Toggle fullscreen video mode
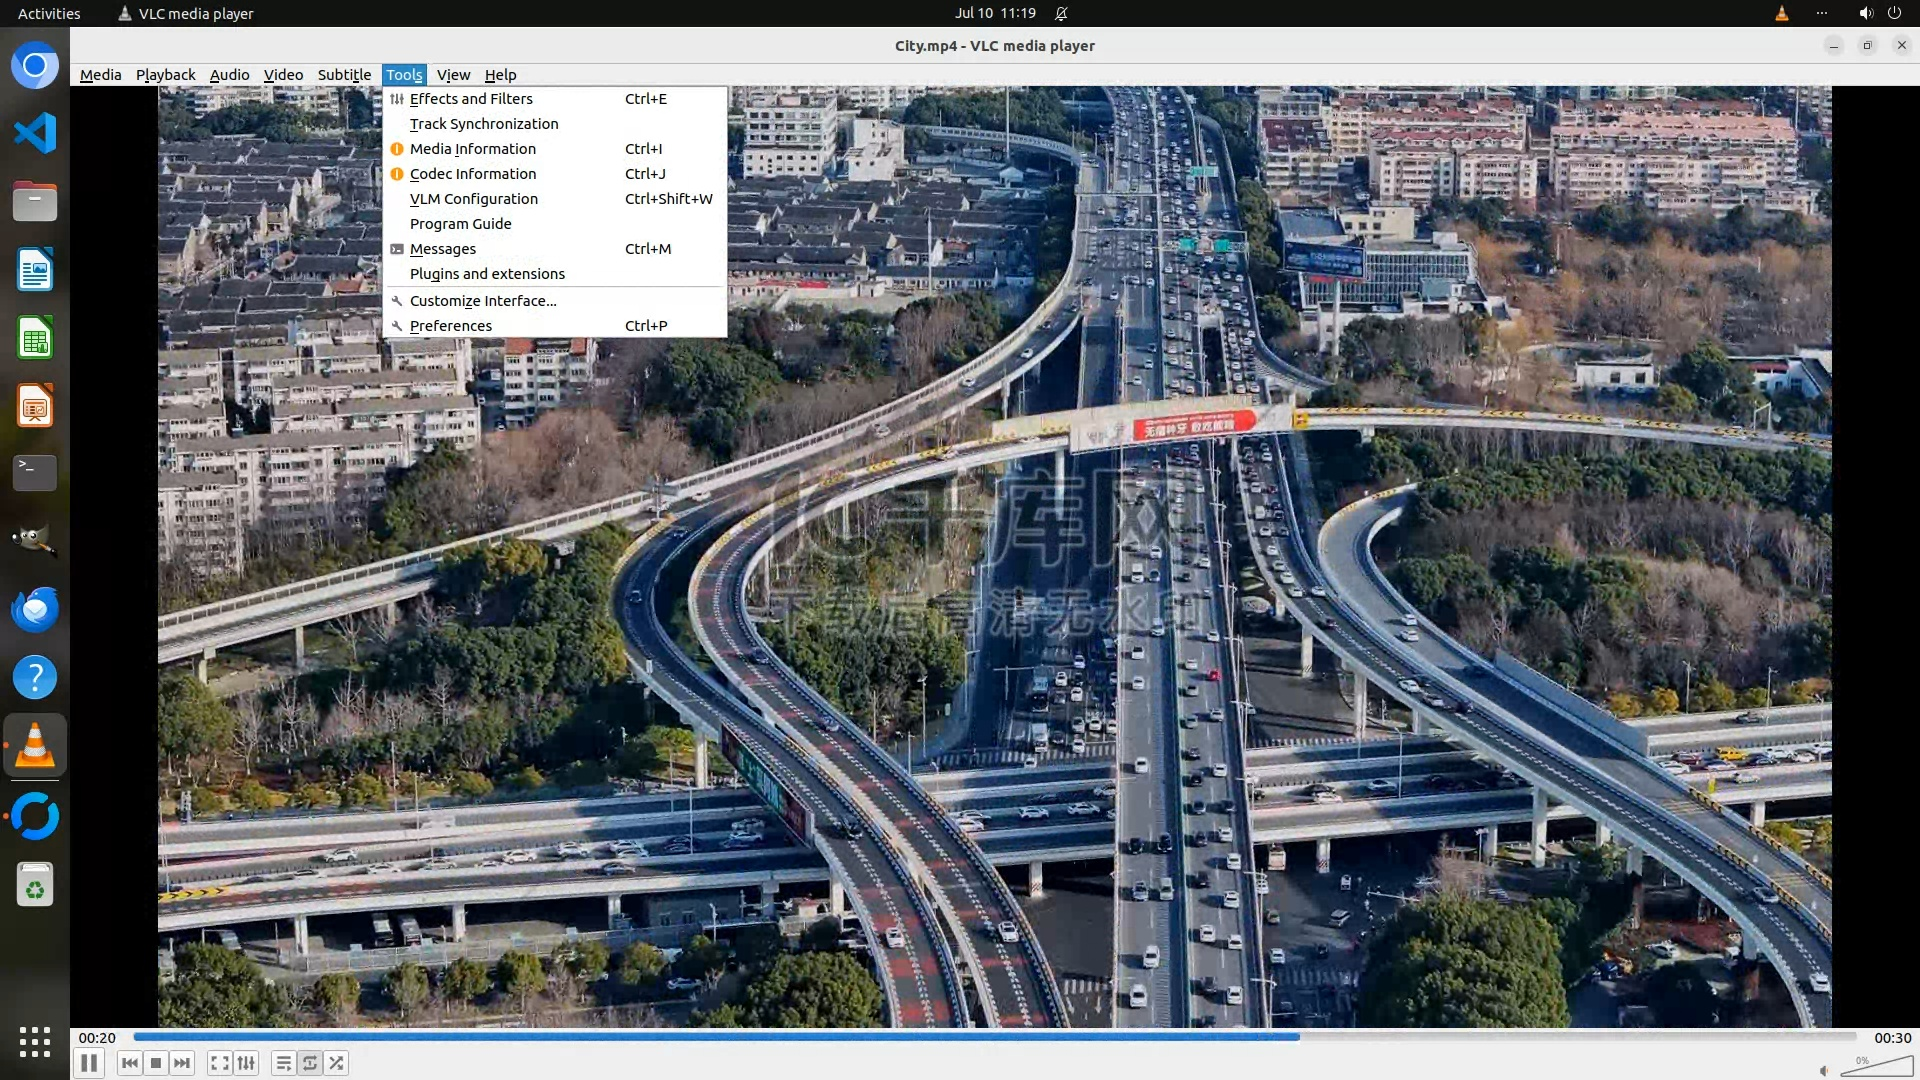1920x1080 pixels. (219, 1063)
